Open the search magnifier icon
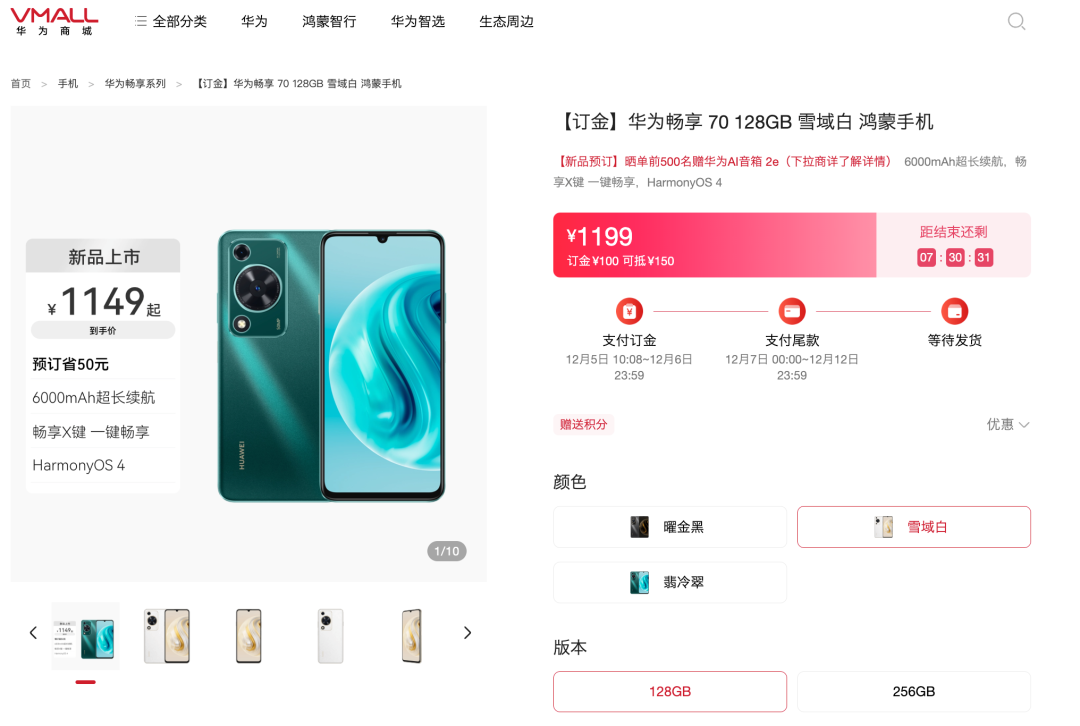The image size is (1080, 726). pos(1017,21)
